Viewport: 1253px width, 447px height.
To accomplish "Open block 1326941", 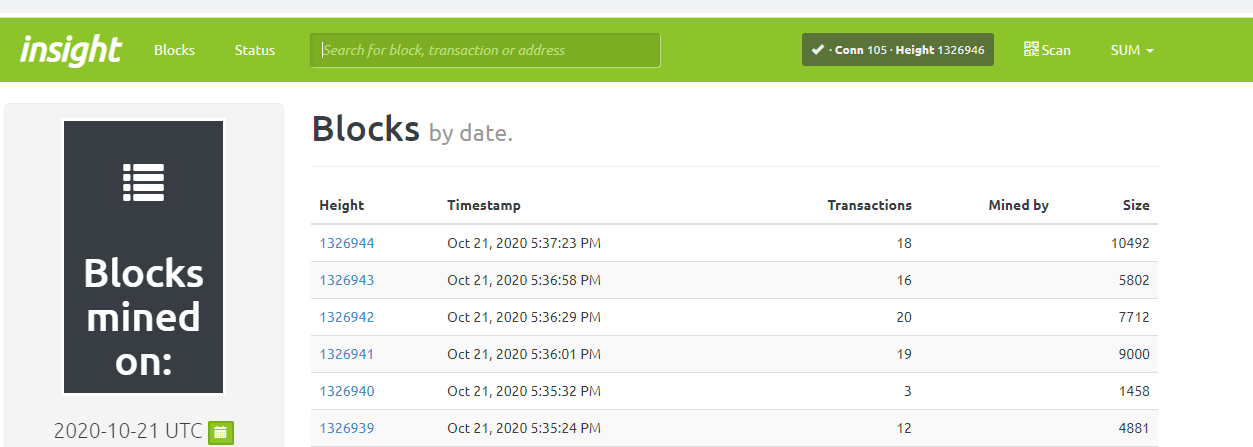I will pyautogui.click(x=347, y=354).
